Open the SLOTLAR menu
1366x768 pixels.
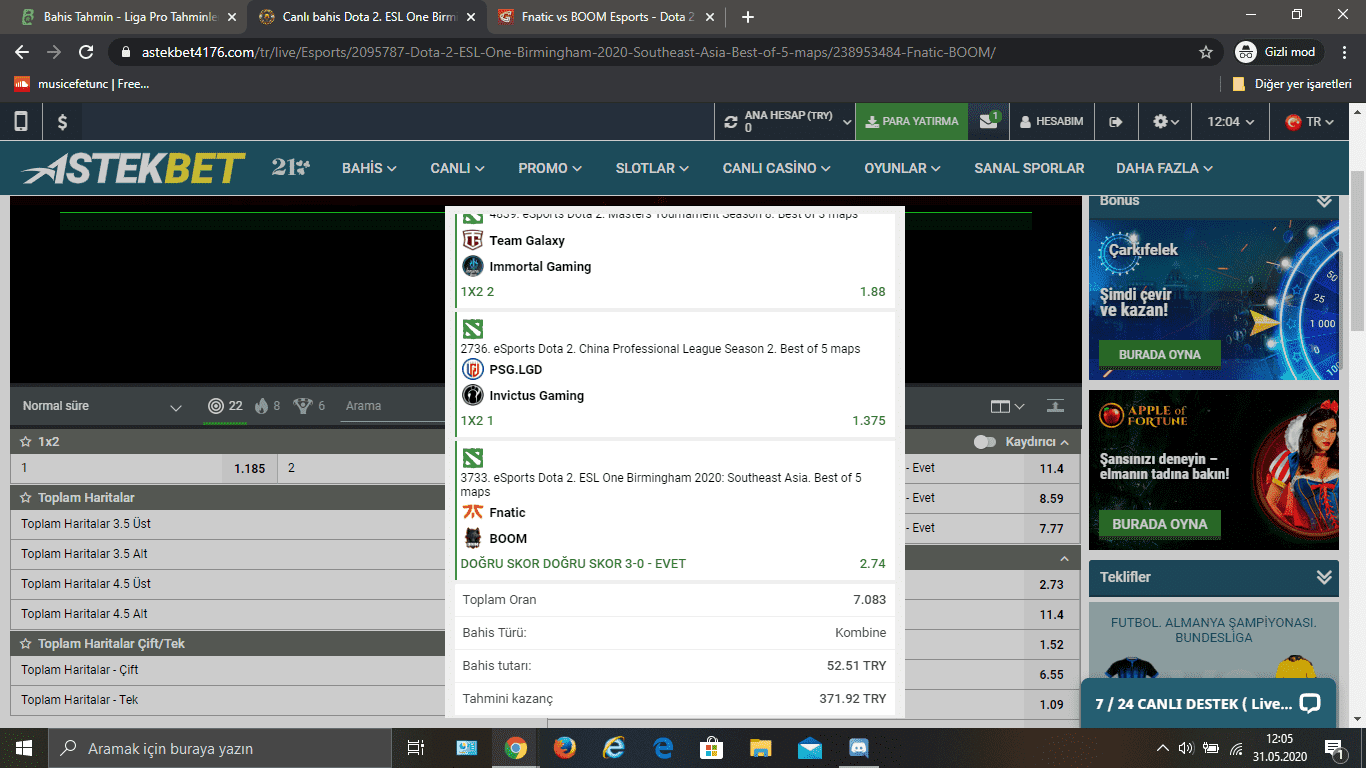coord(653,168)
